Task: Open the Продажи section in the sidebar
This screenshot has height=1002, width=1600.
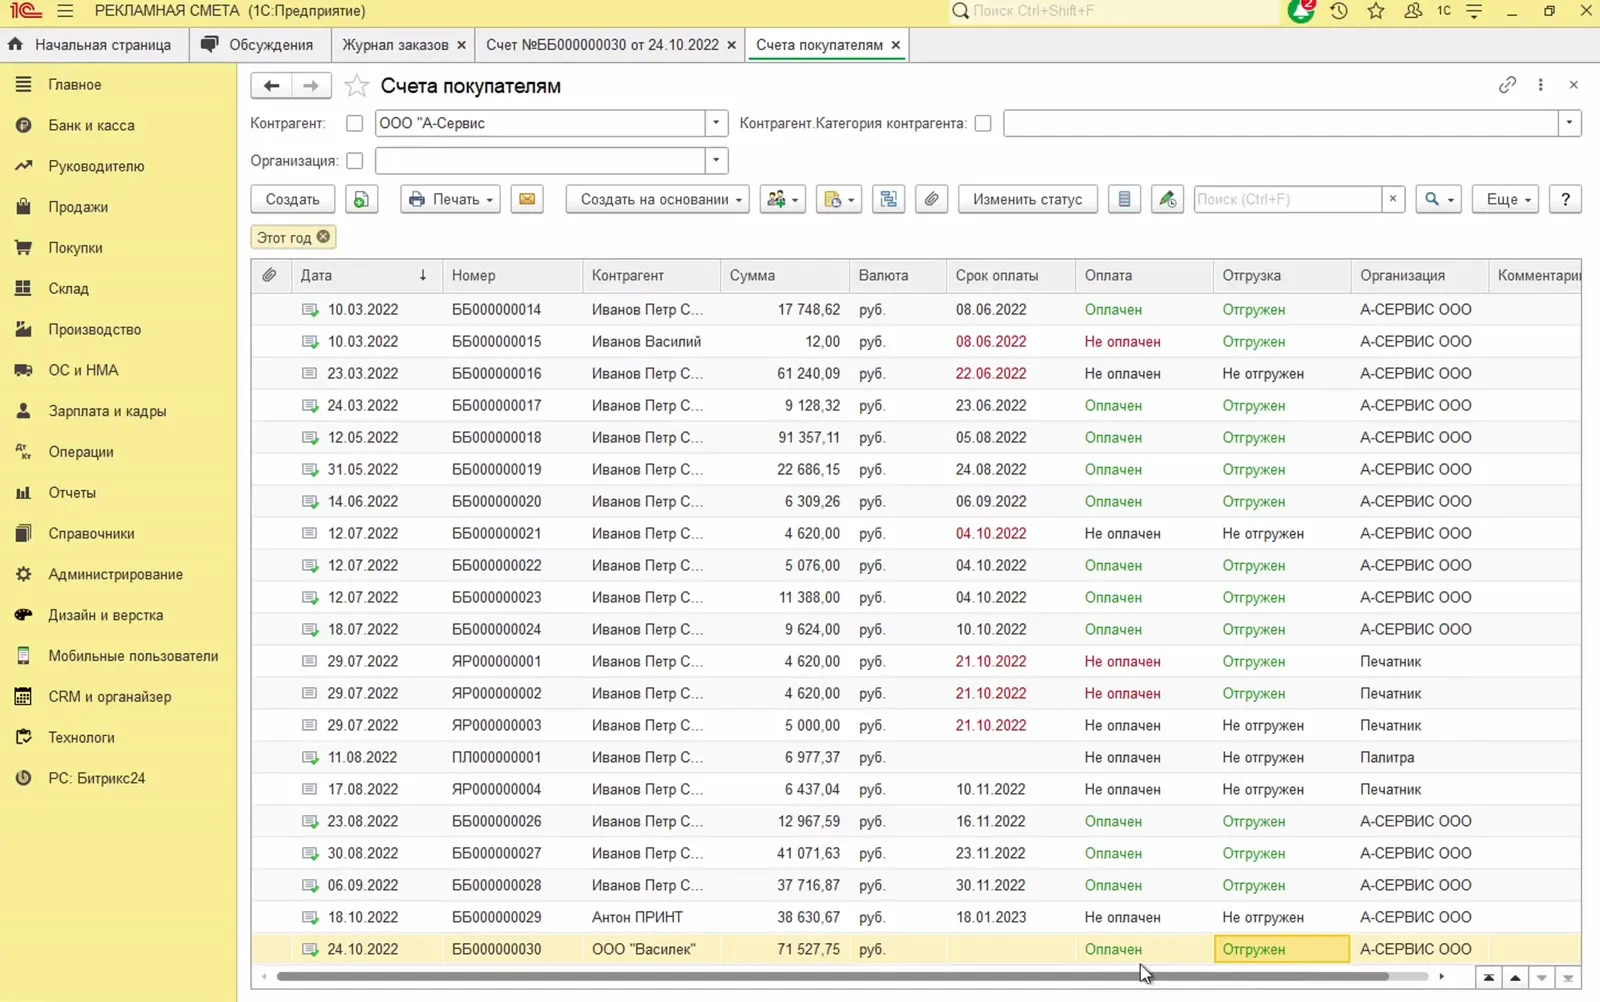Action: [x=78, y=207]
